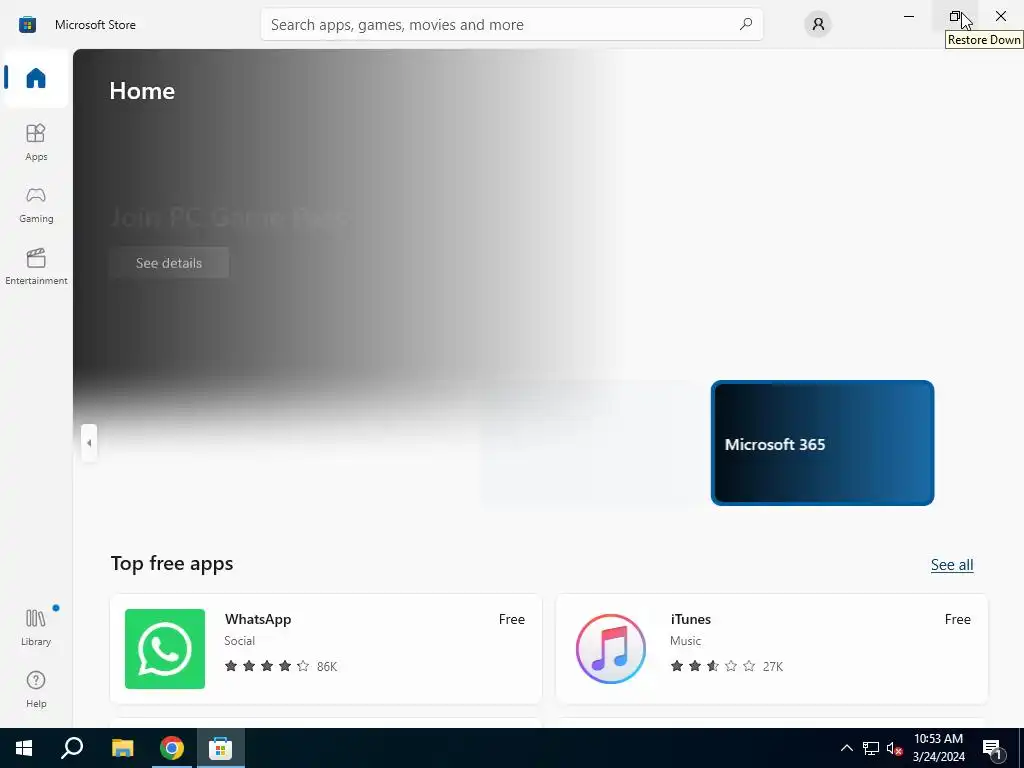
Task: Minimize the Microsoft Store window
Action: (908, 16)
